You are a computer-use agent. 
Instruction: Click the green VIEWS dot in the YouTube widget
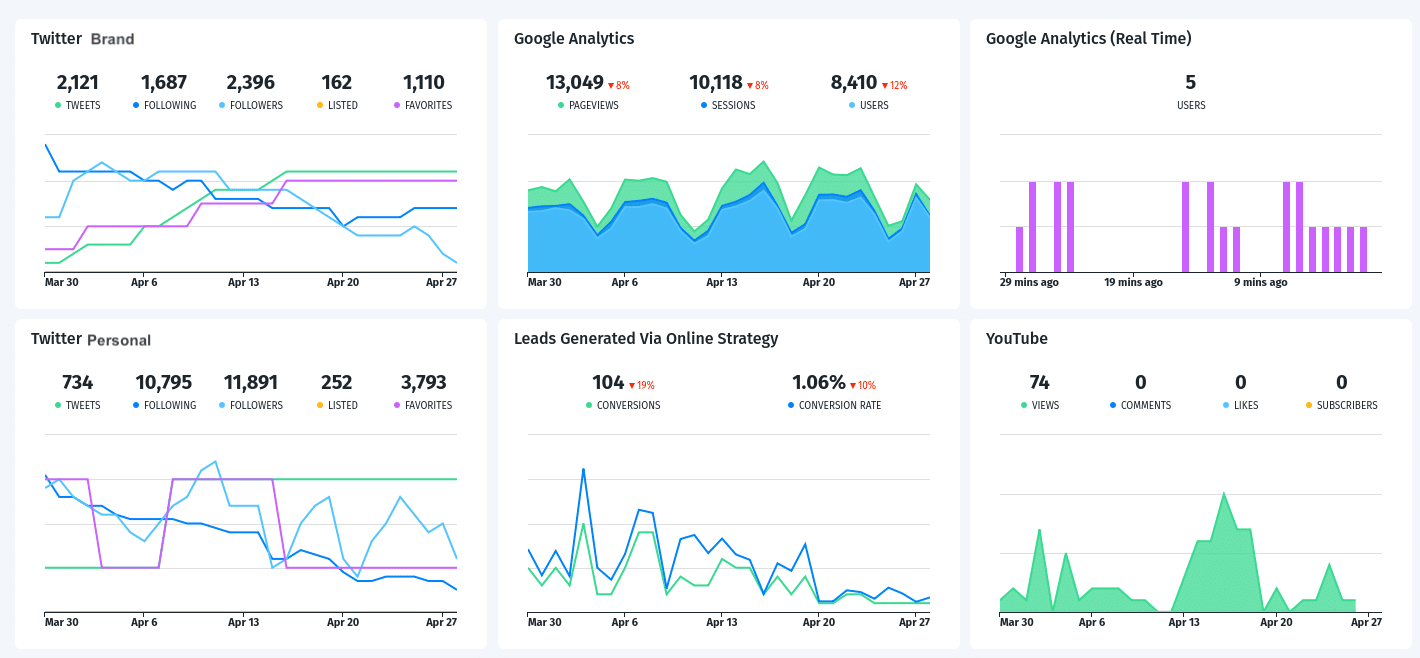(x=1022, y=404)
